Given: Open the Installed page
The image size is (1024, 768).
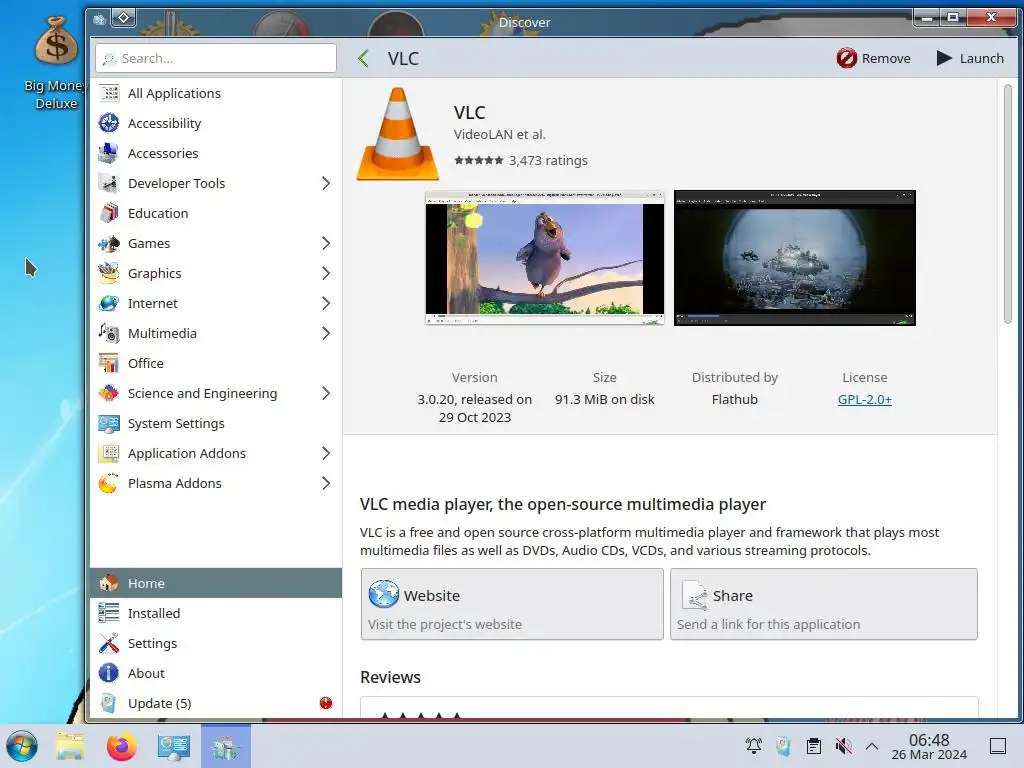Looking at the screenshot, I should [x=216, y=613].
